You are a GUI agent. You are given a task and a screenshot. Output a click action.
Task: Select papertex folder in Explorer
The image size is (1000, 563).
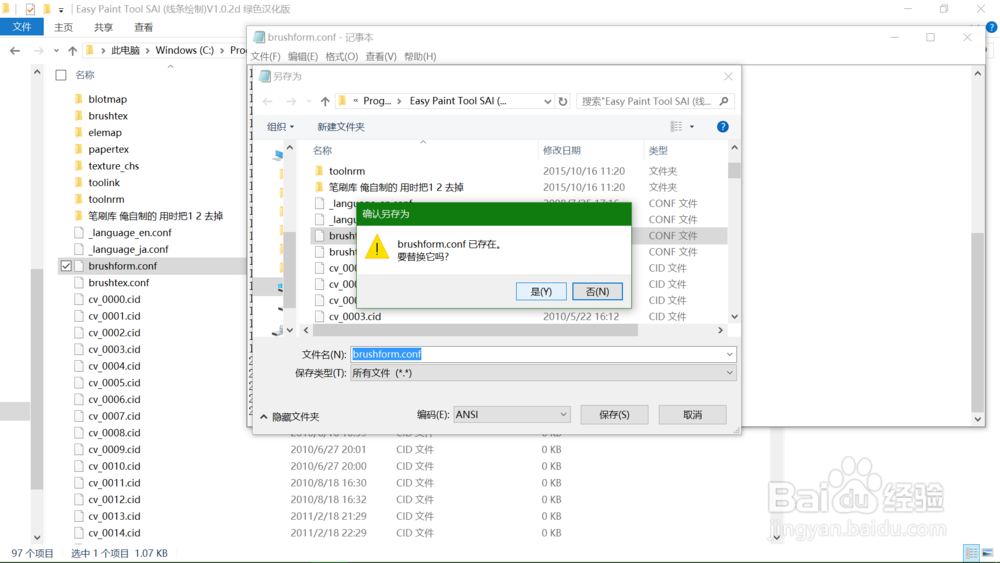(x=108, y=149)
